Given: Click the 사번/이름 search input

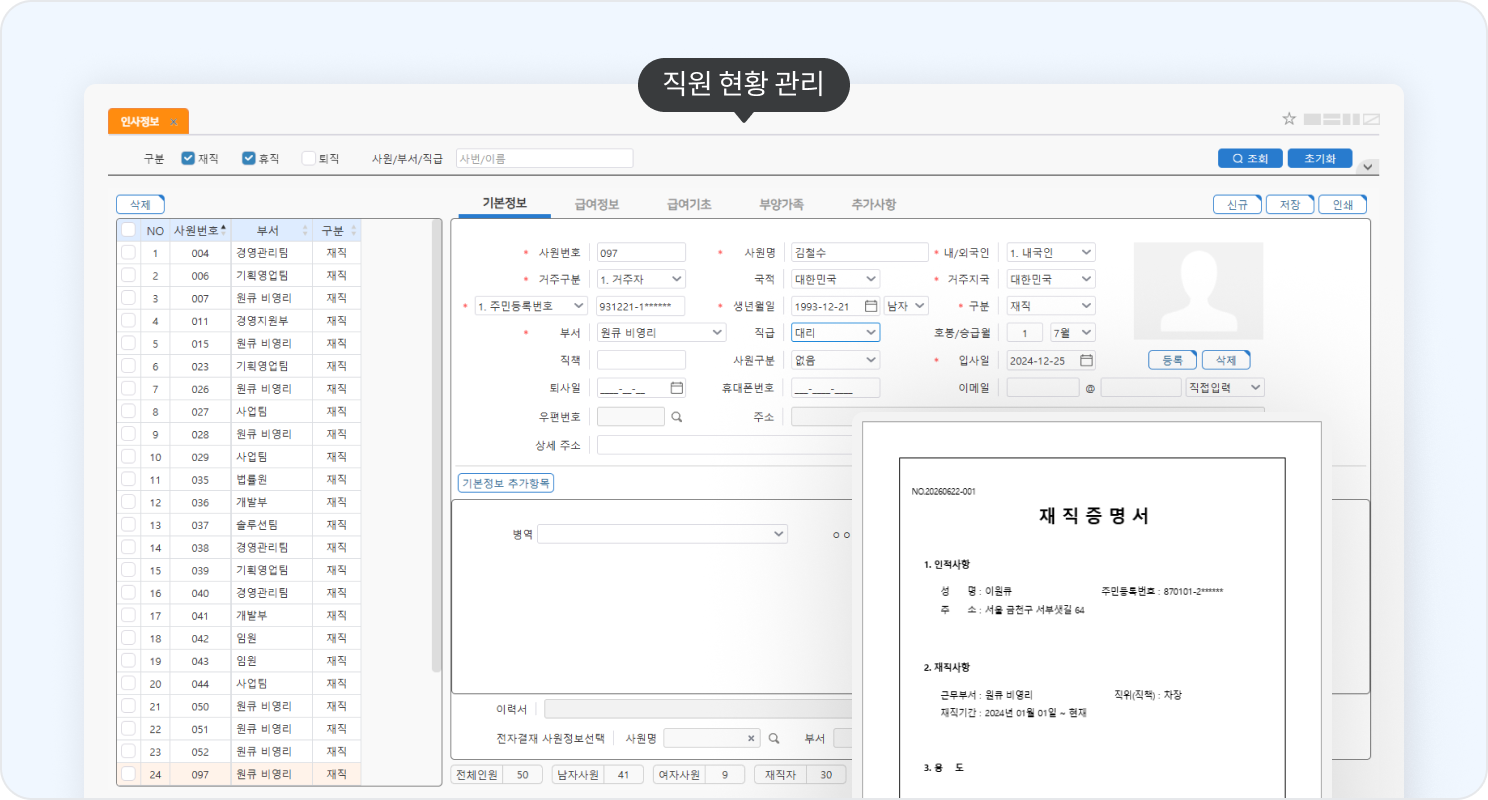Looking at the screenshot, I should [x=544, y=158].
